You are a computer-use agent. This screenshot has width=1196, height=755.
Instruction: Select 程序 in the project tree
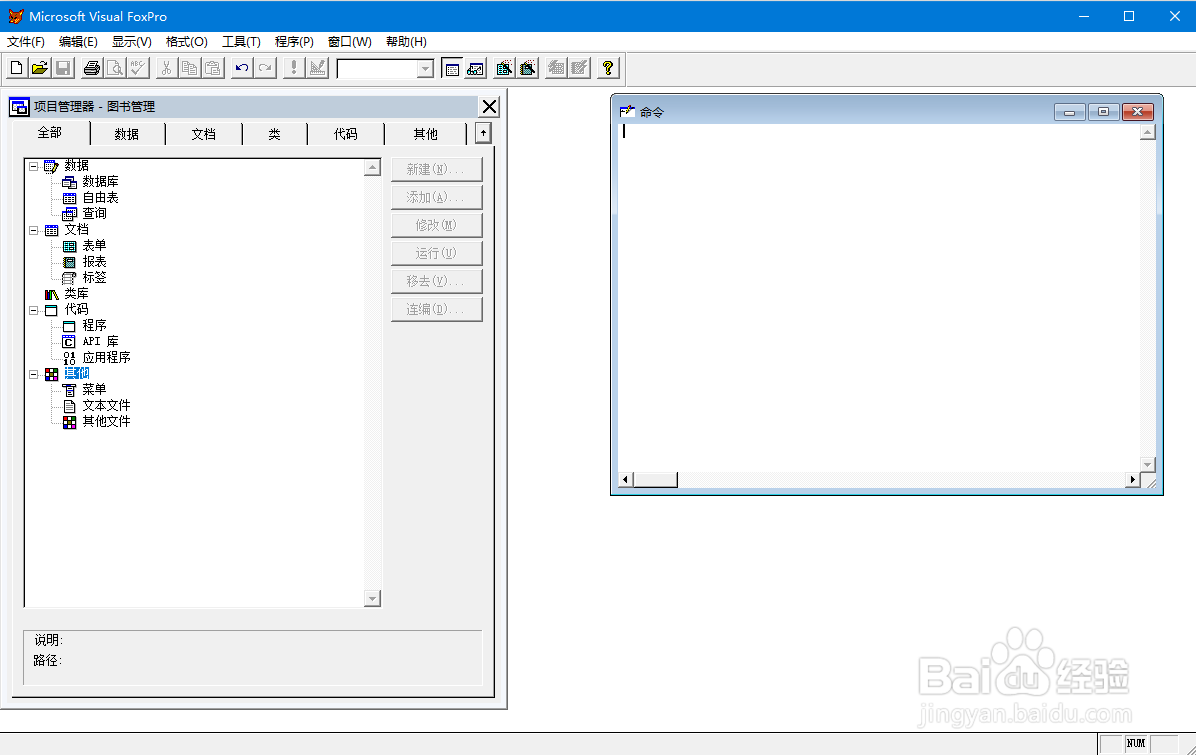pyautogui.click(x=95, y=326)
